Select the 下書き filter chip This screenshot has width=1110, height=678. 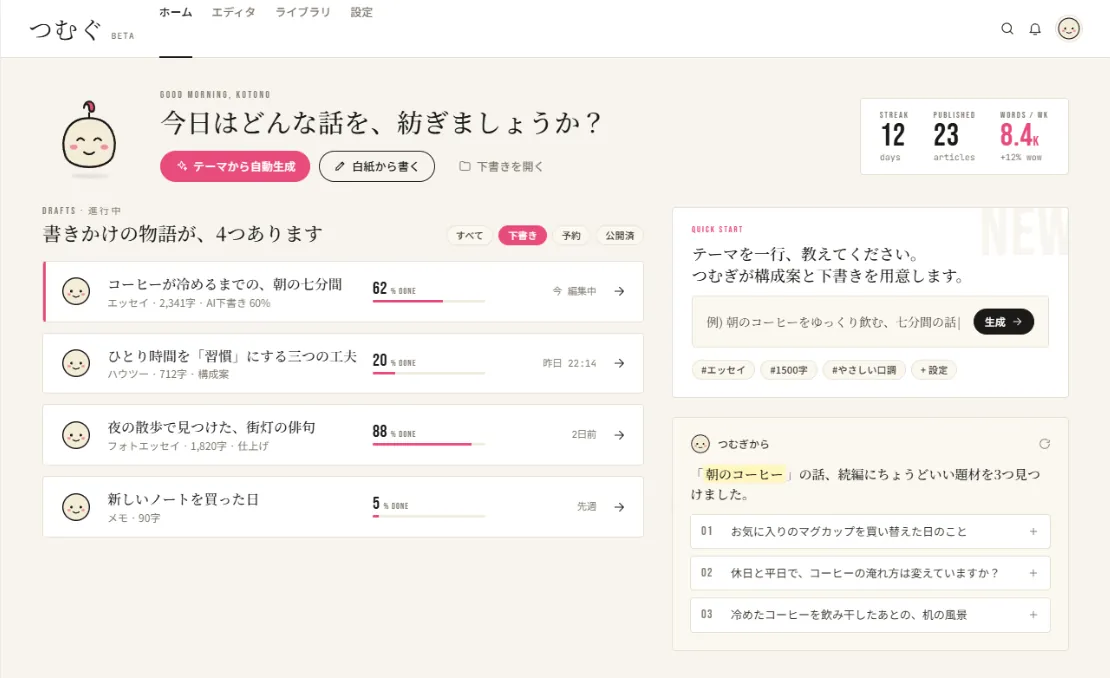click(522, 236)
